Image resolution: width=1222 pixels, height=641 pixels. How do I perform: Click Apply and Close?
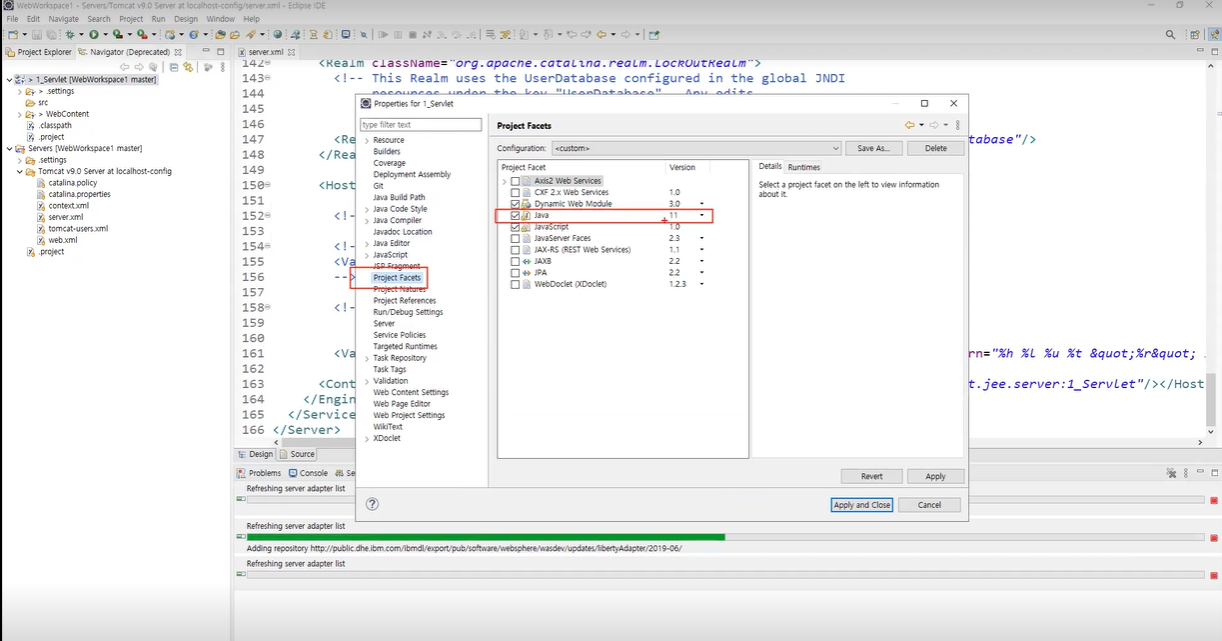click(x=861, y=505)
